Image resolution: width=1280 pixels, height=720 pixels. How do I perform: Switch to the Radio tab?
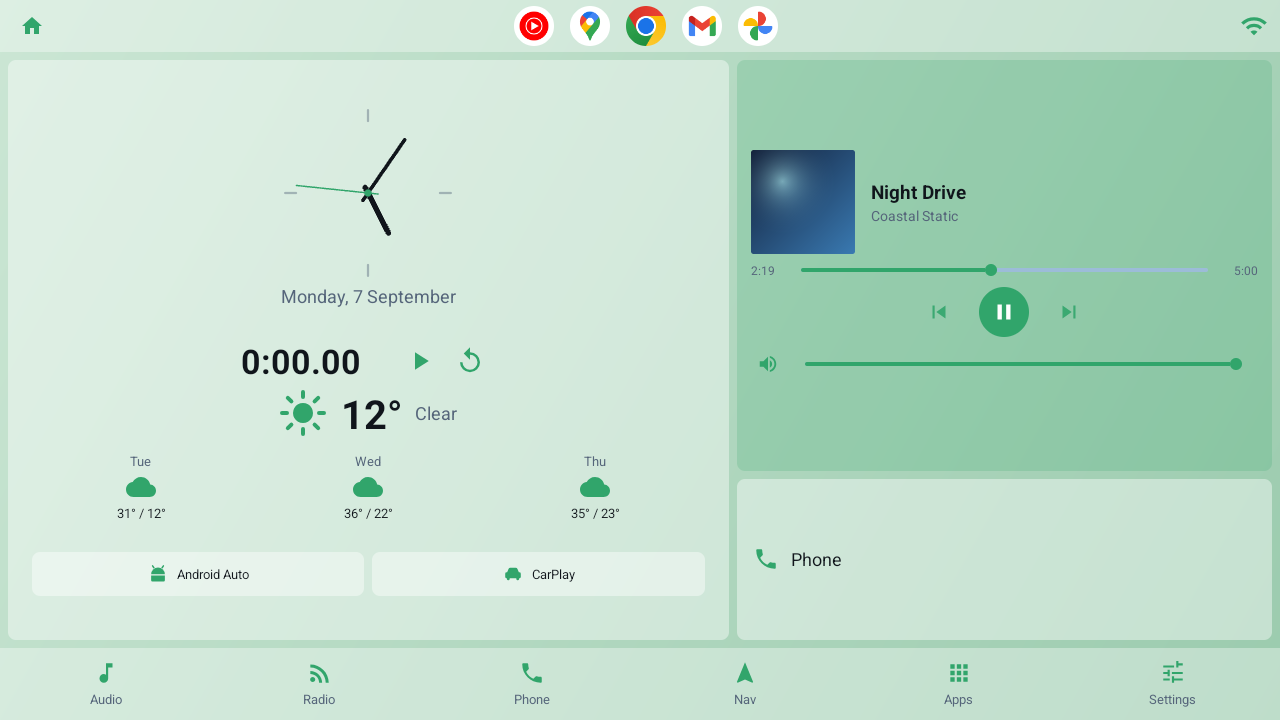(x=319, y=684)
